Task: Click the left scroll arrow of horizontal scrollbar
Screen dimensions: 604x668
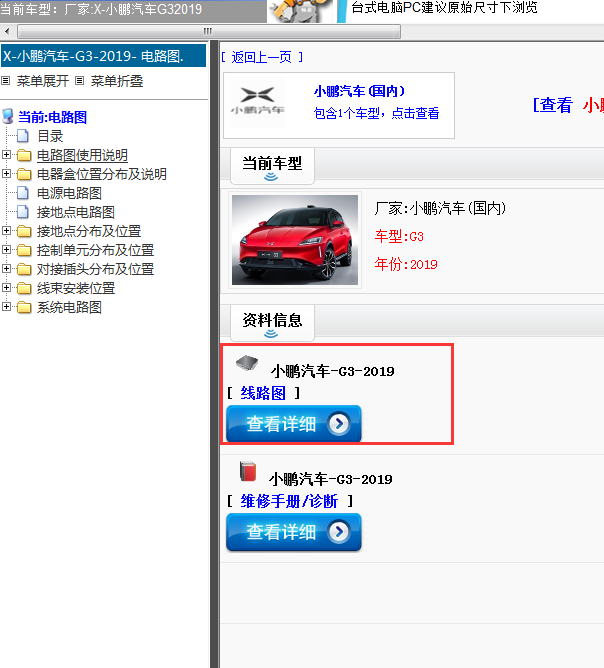Action: tap(7, 31)
